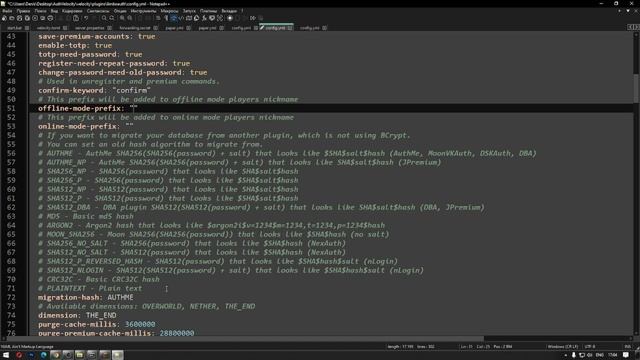Click the vertical scrollbar thumb
The height and width of the screenshot is (360, 640).
point(636,88)
